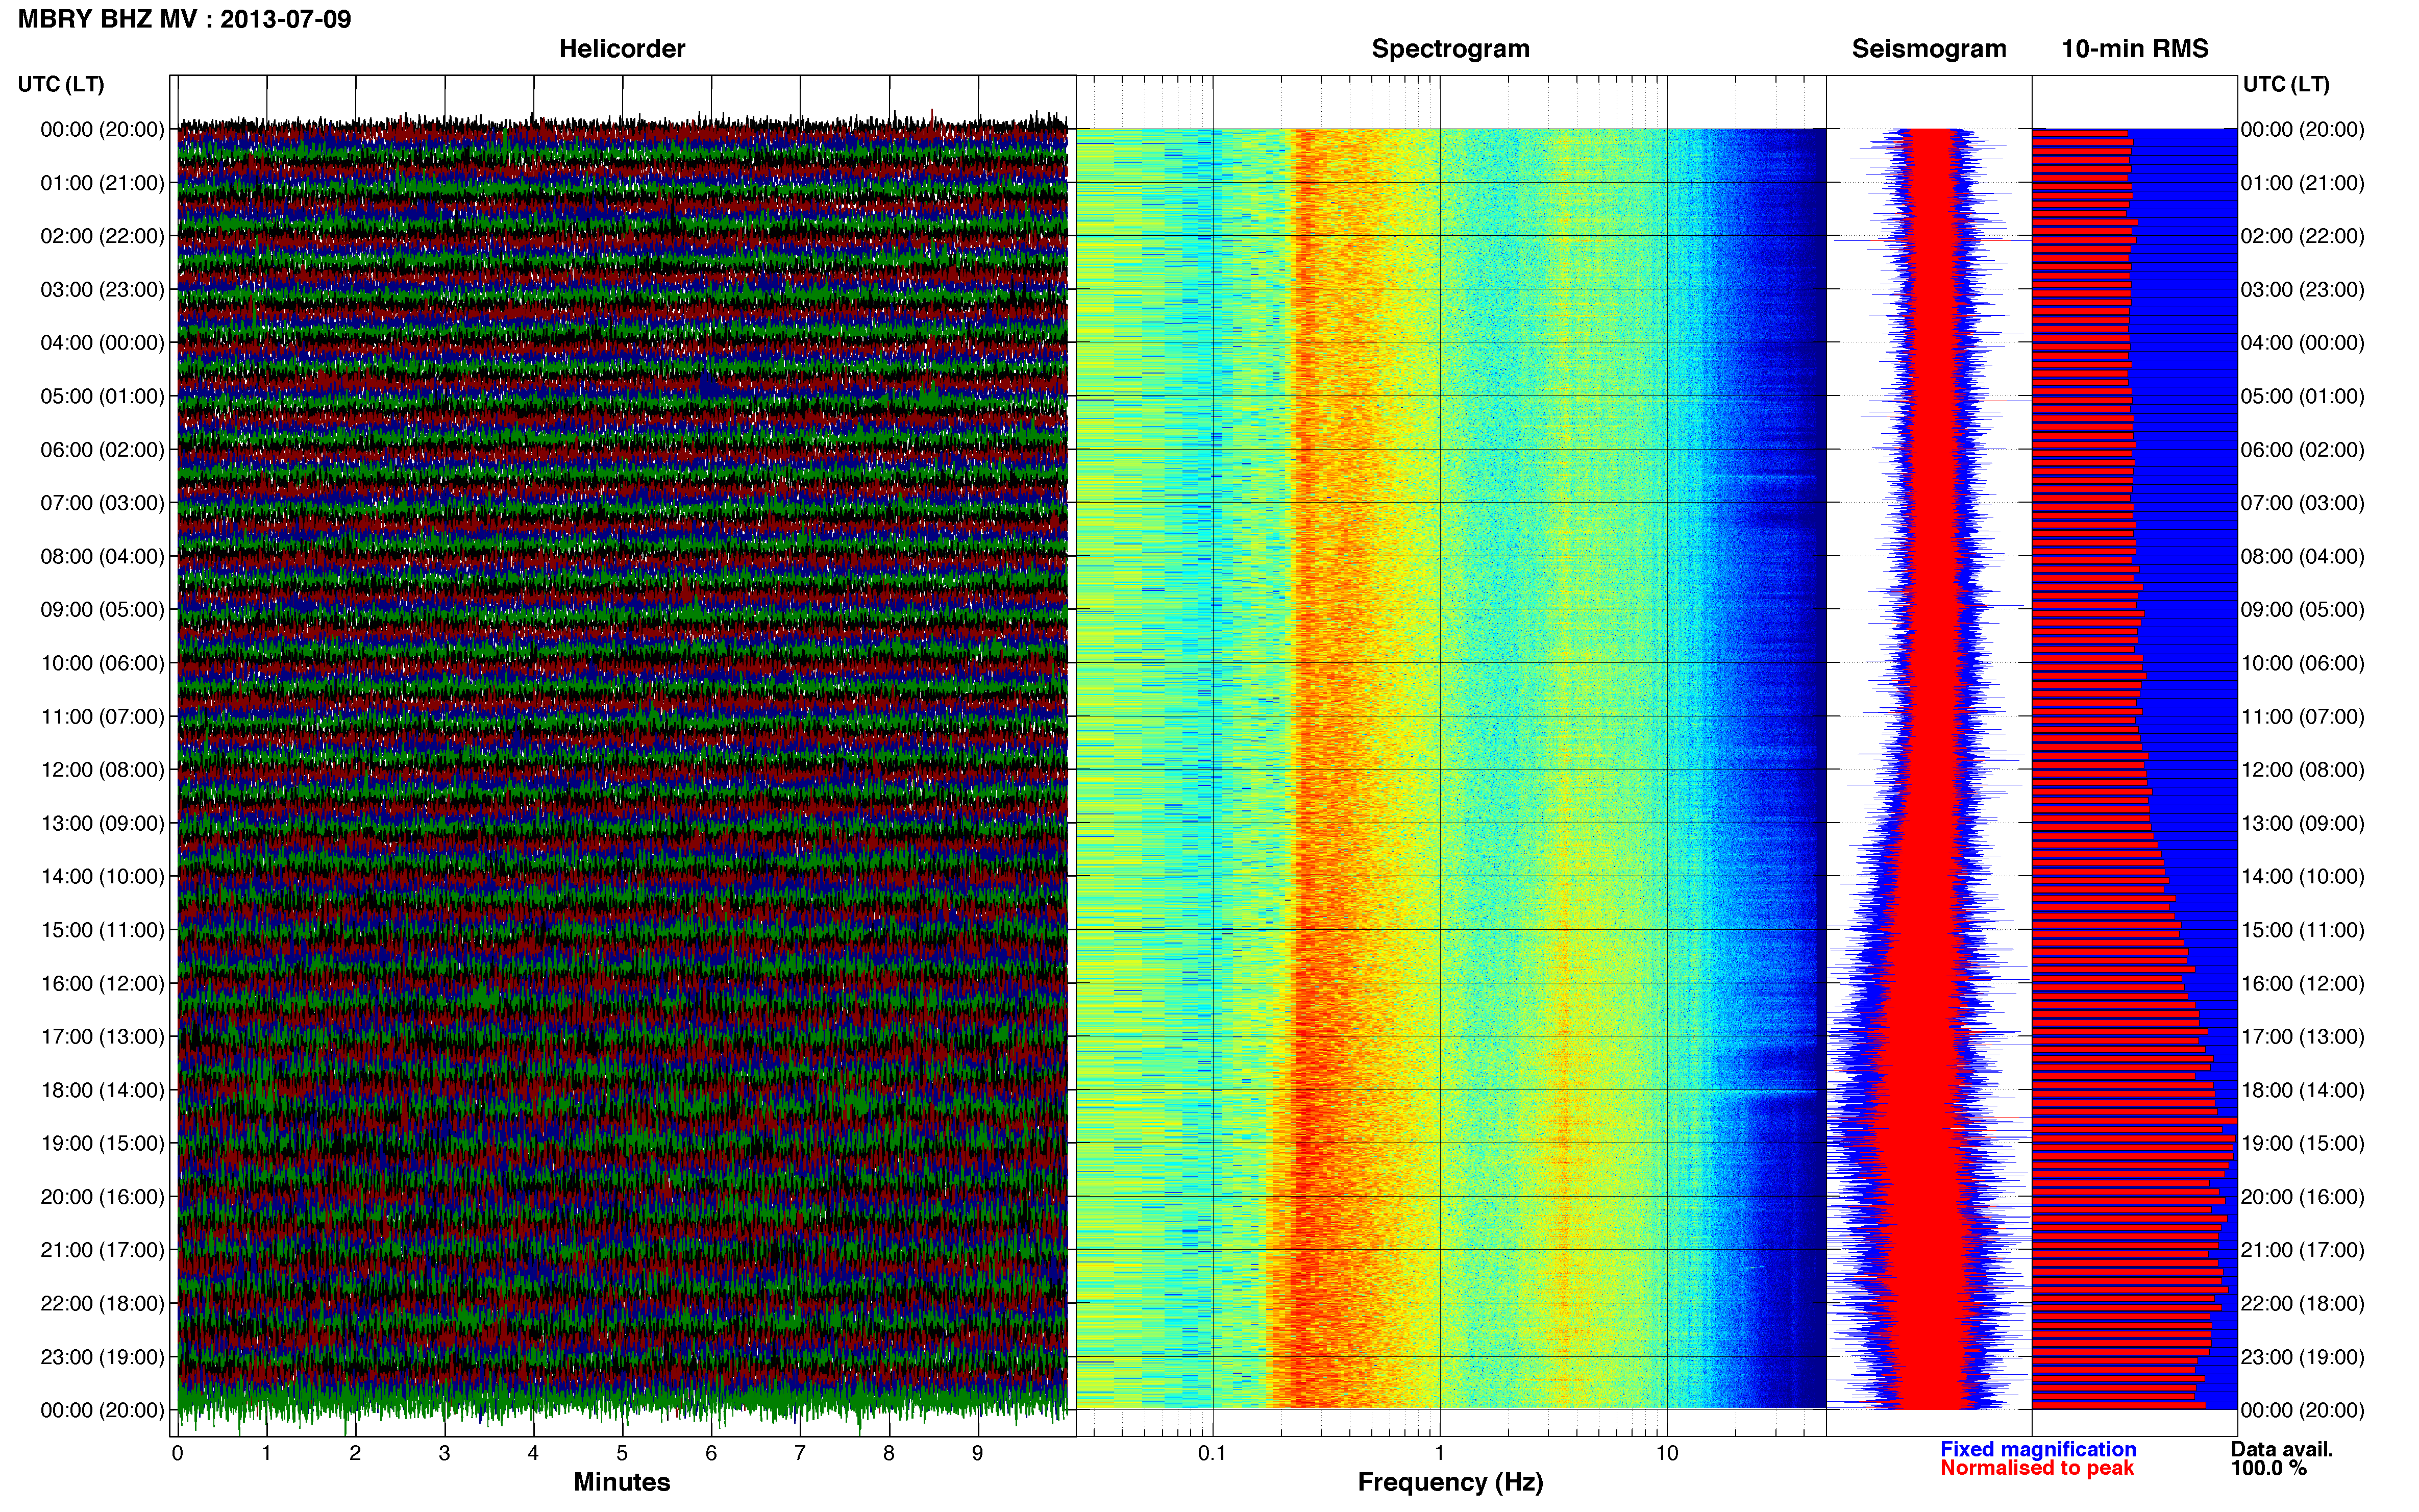
Task: Click the left '17:00 (13:00)' time label
Action: (x=102, y=1037)
